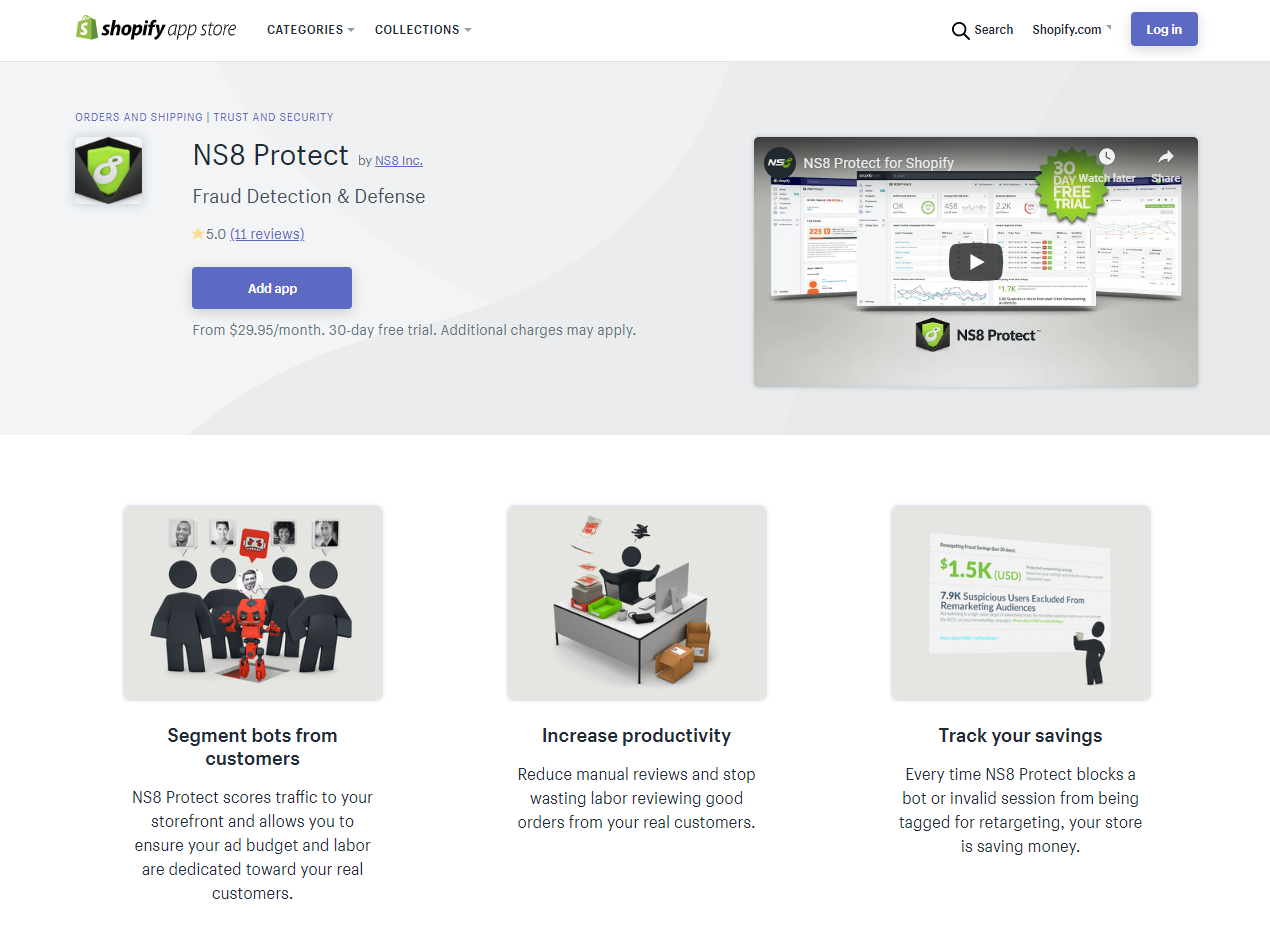Click the NS8 channel avatar in video
1270x927 pixels.
pos(780,162)
